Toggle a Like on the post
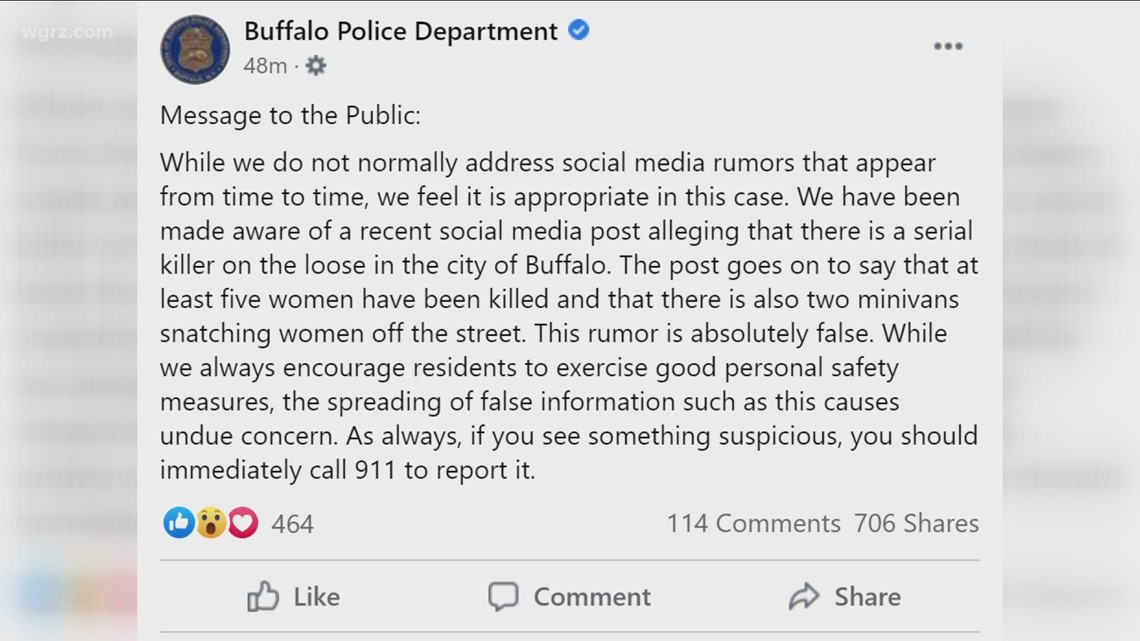This screenshot has width=1140, height=641. click(x=297, y=596)
